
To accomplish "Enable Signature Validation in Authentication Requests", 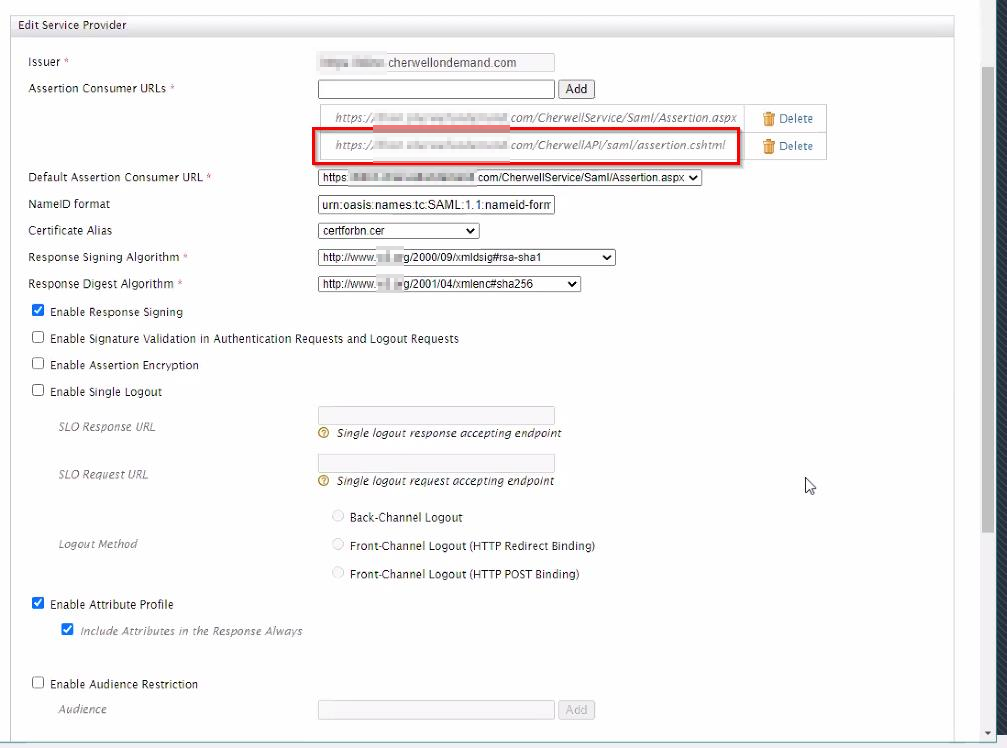I will pos(38,338).
